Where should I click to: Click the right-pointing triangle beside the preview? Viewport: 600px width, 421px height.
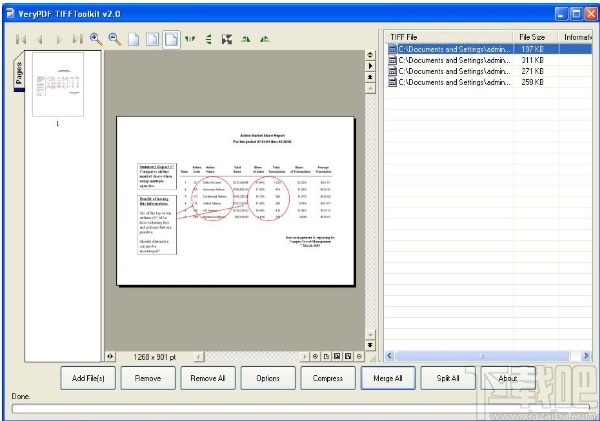click(370, 66)
